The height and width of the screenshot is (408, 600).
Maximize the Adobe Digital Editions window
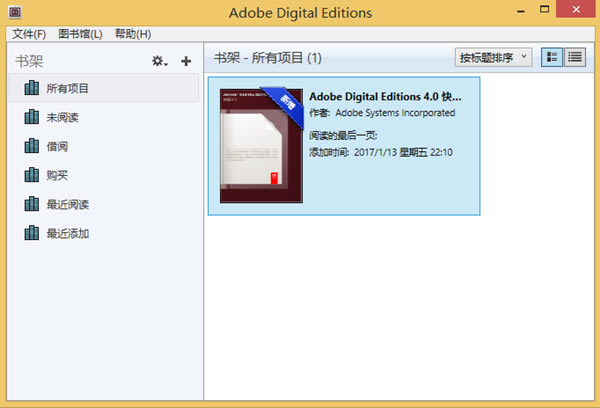pos(544,10)
